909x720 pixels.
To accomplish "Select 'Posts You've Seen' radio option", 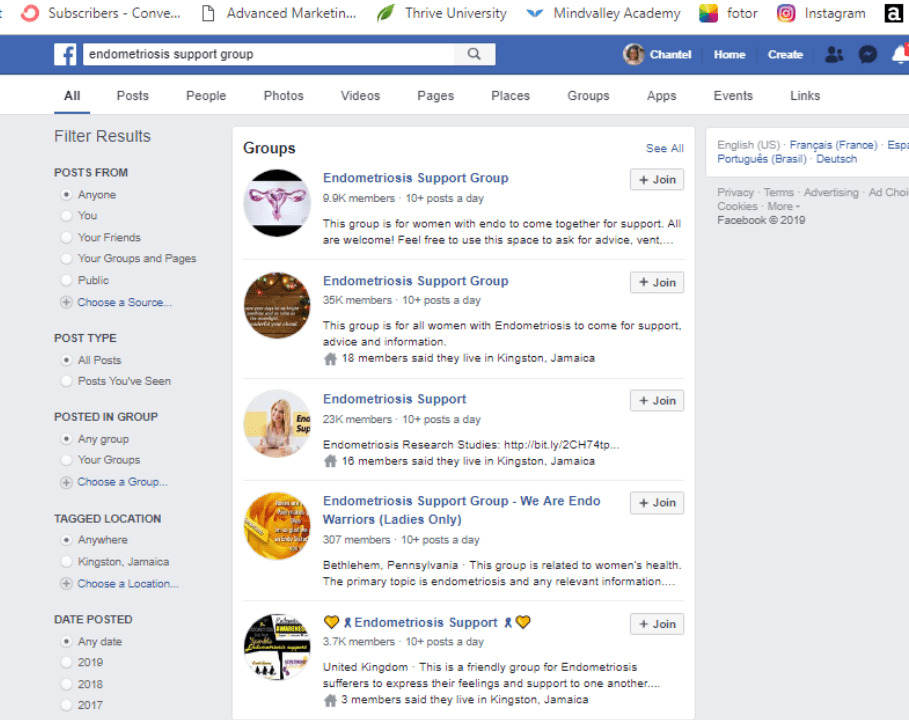I will (66, 381).
